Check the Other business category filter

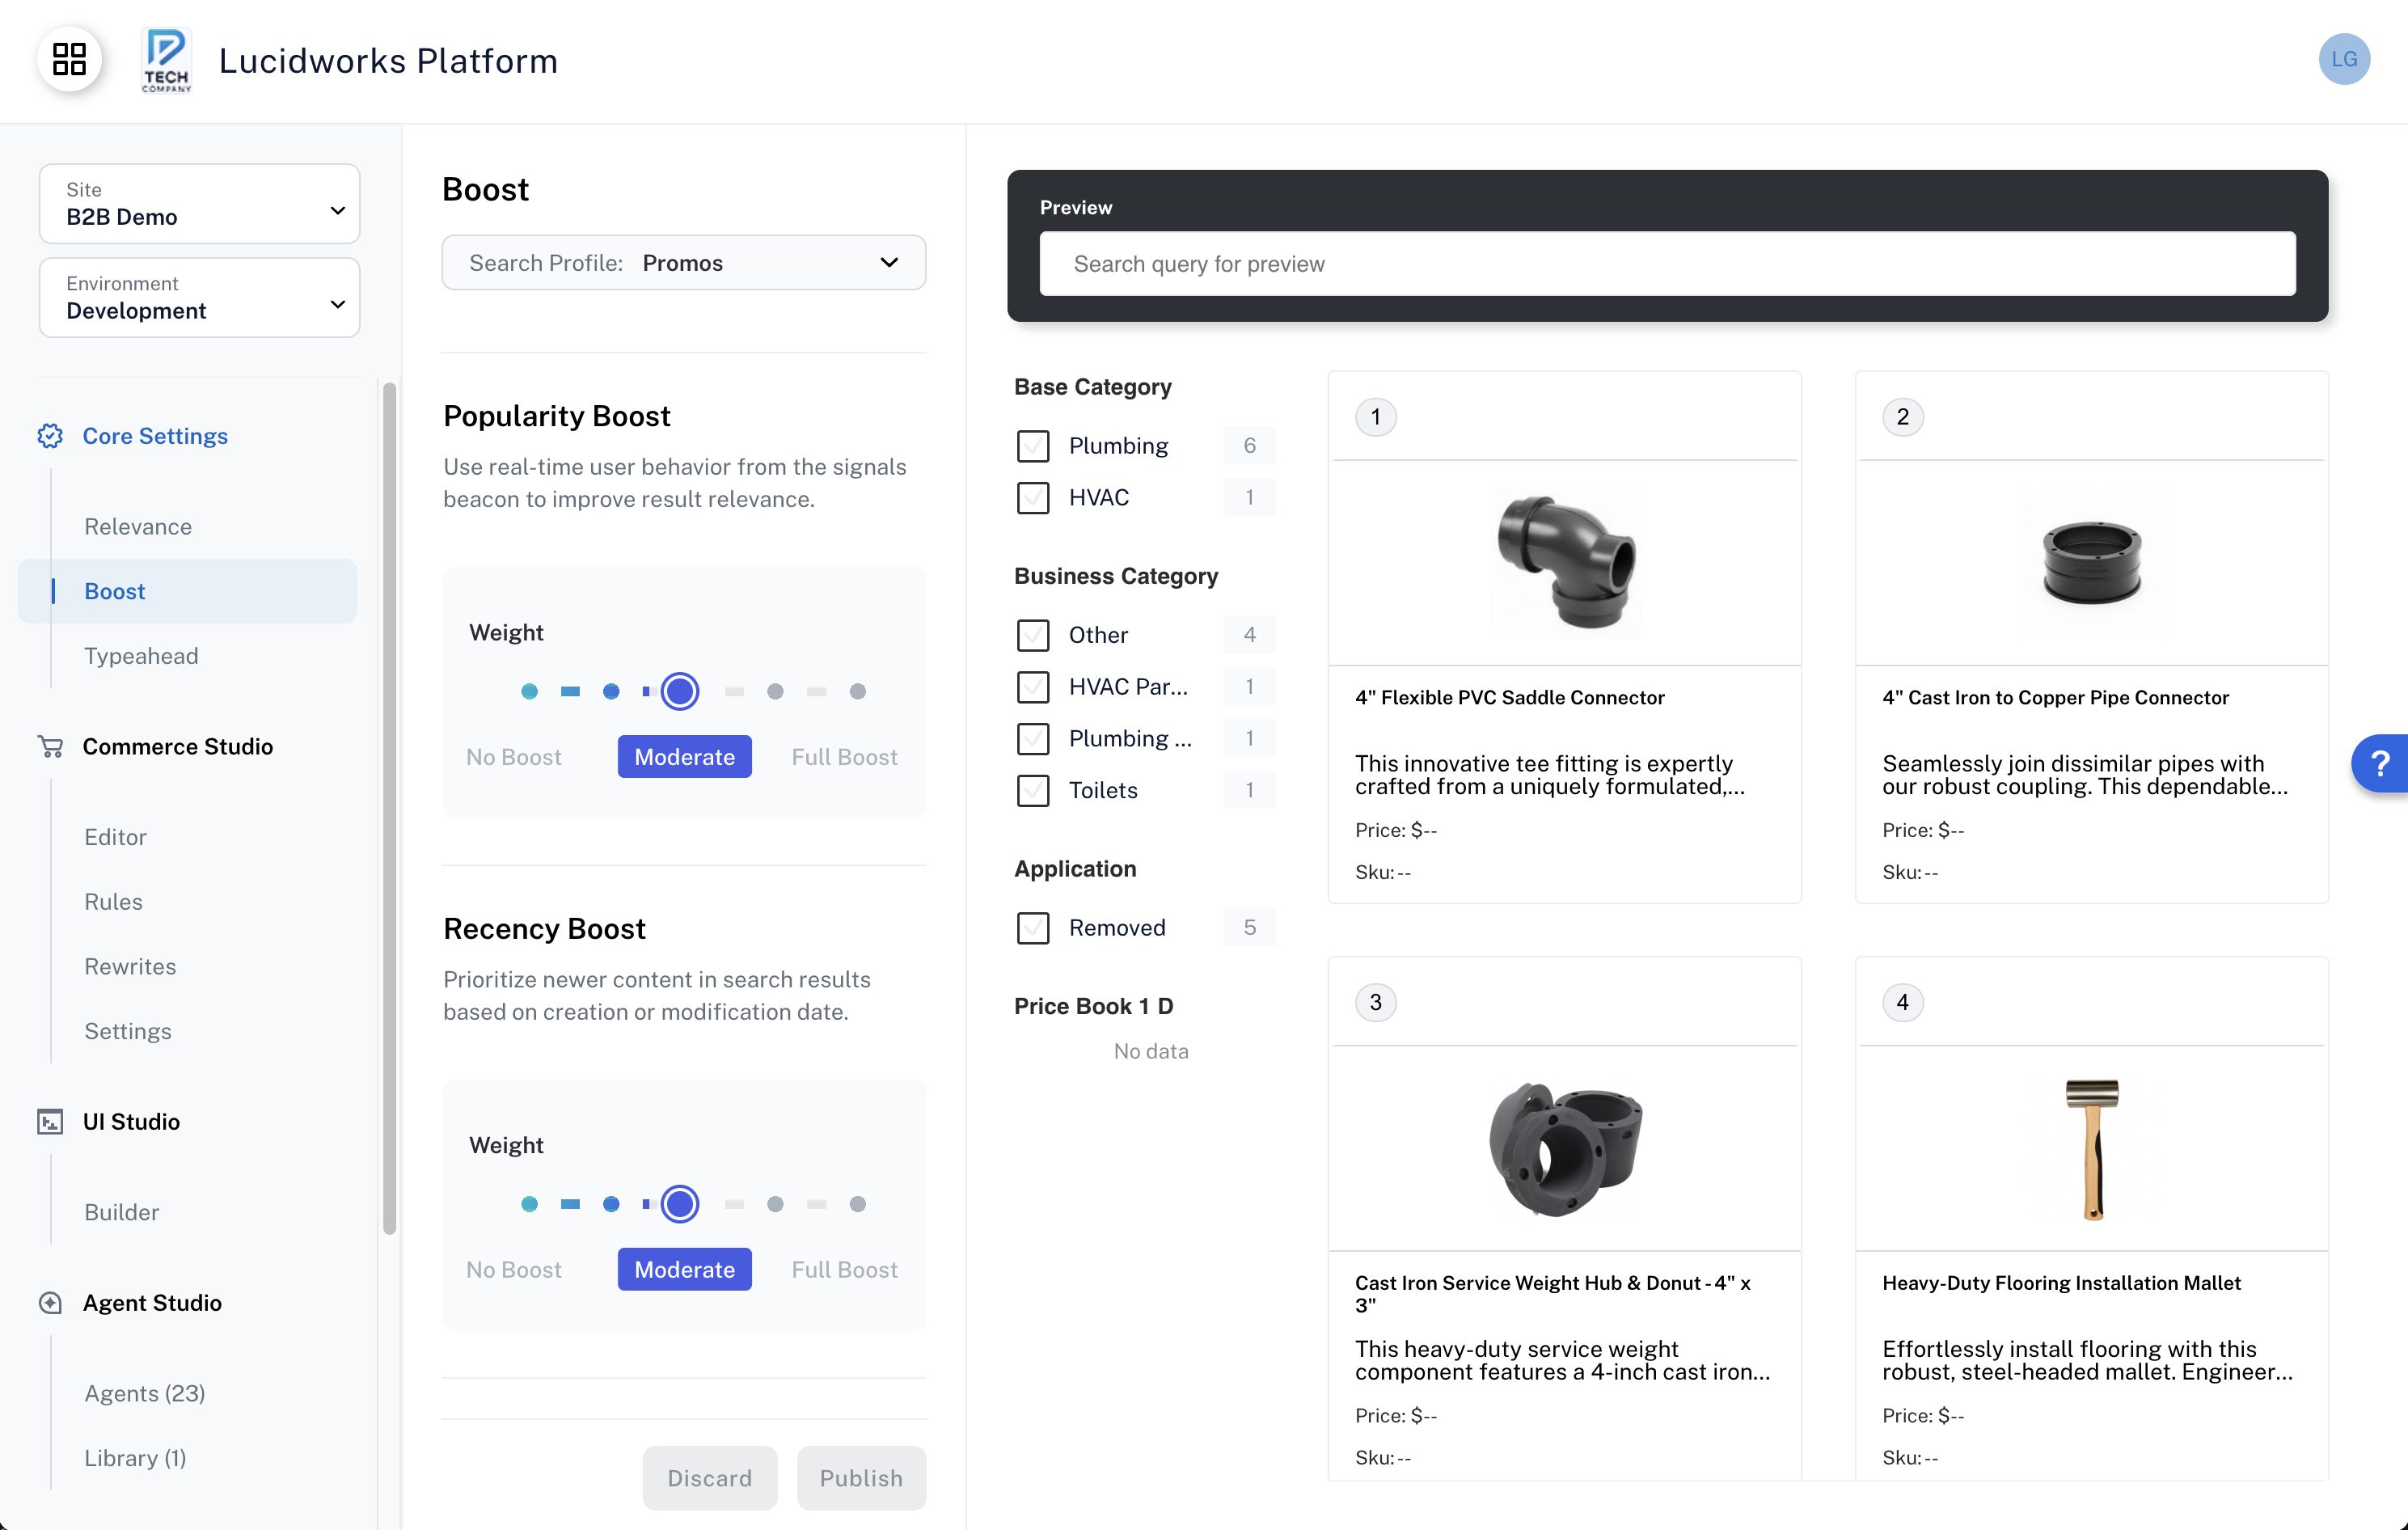click(x=1033, y=635)
